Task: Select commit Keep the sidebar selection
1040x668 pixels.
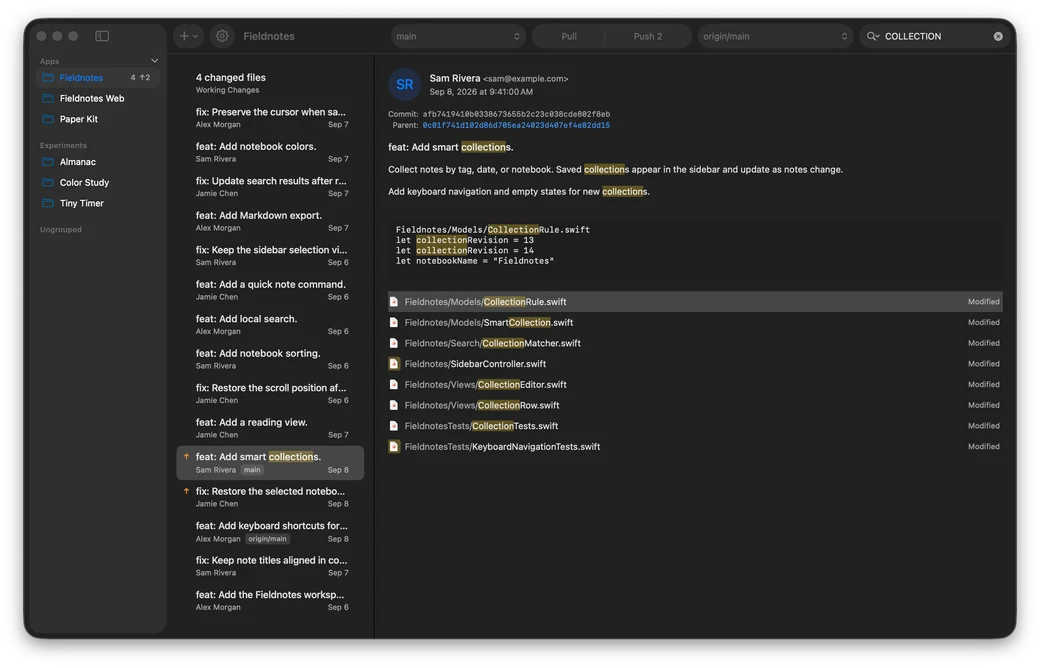Action: pyautogui.click(x=271, y=255)
